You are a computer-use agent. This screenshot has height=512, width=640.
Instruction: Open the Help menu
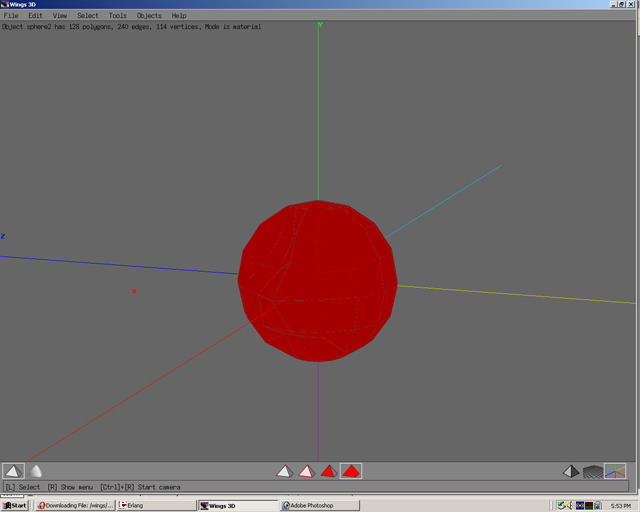[x=179, y=16]
